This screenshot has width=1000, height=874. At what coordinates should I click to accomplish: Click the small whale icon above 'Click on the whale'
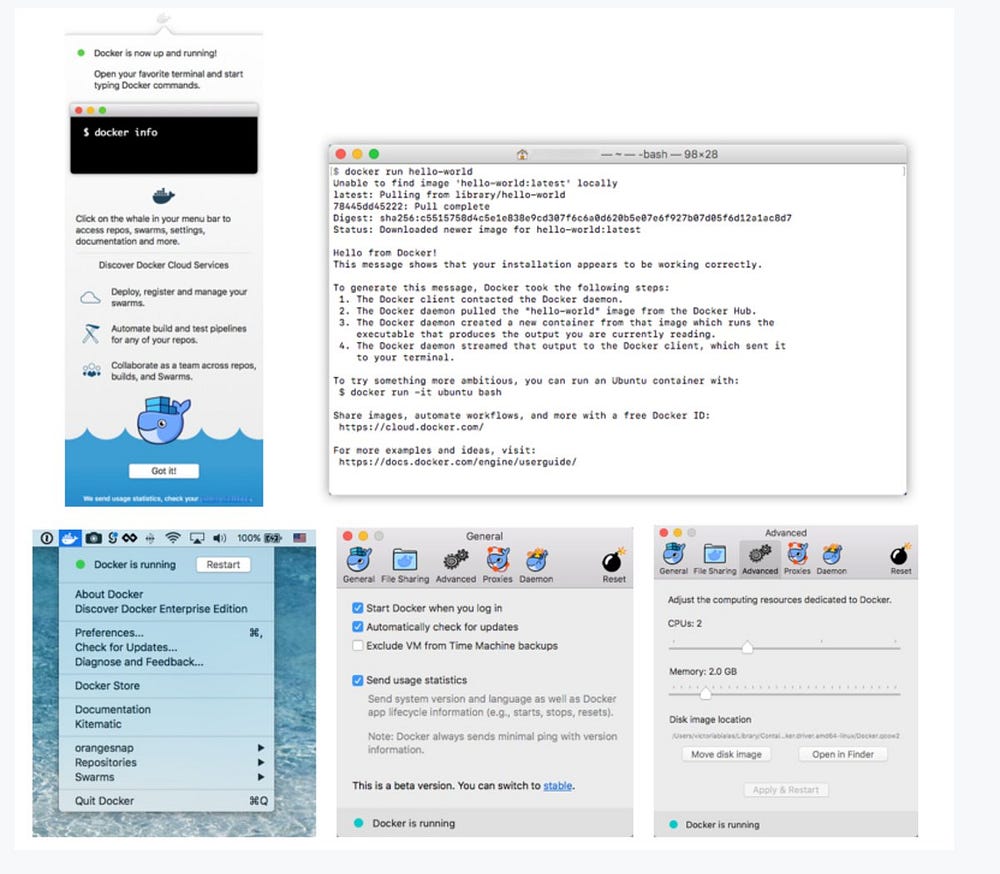(x=163, y=196)
